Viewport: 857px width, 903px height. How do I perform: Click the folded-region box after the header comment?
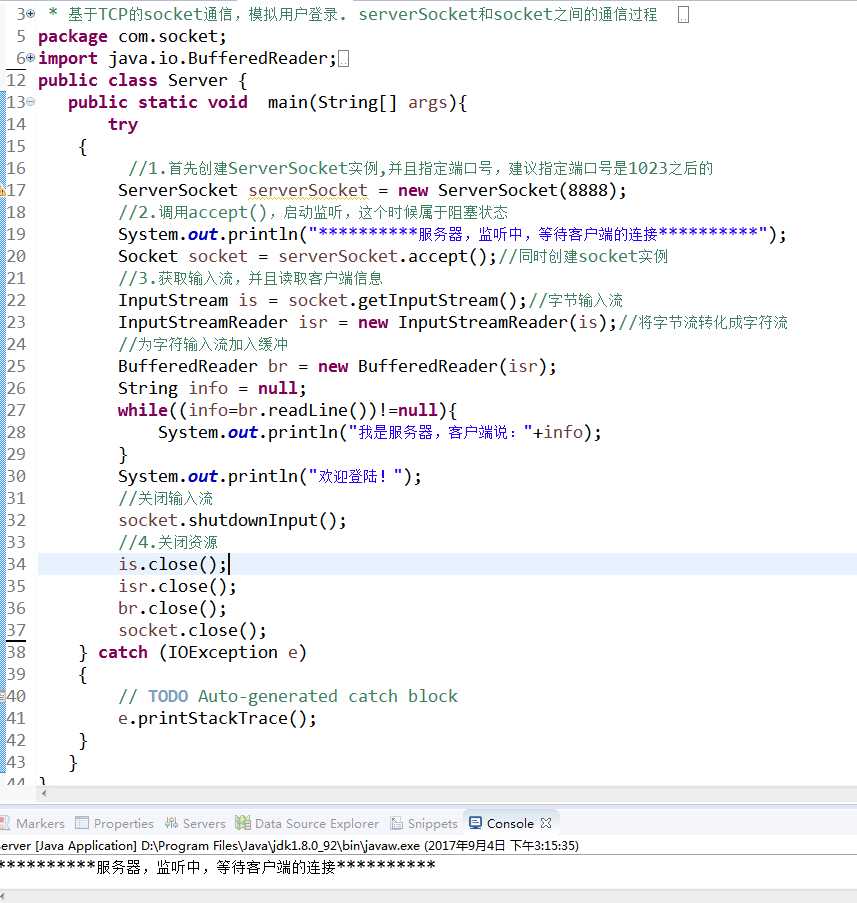pos(683,14)
